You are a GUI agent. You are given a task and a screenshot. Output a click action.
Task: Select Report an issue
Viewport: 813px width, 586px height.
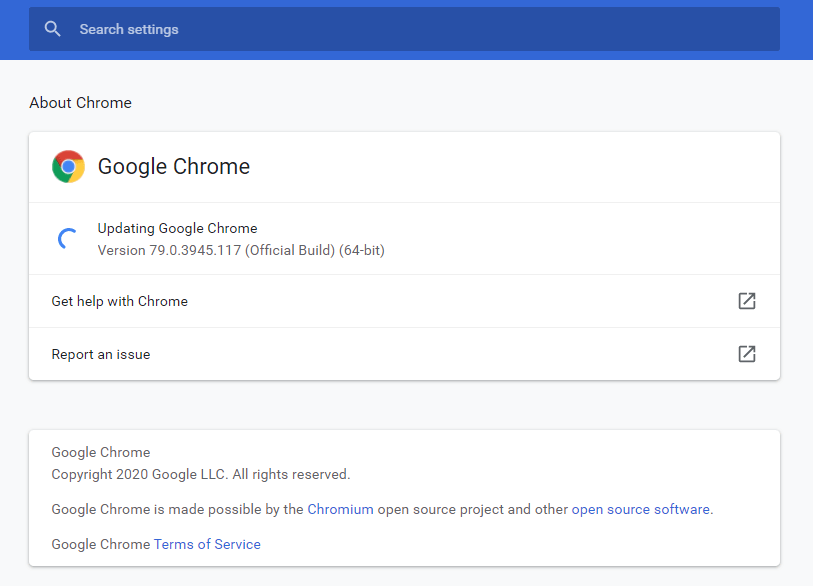click(x=101, y=354)
